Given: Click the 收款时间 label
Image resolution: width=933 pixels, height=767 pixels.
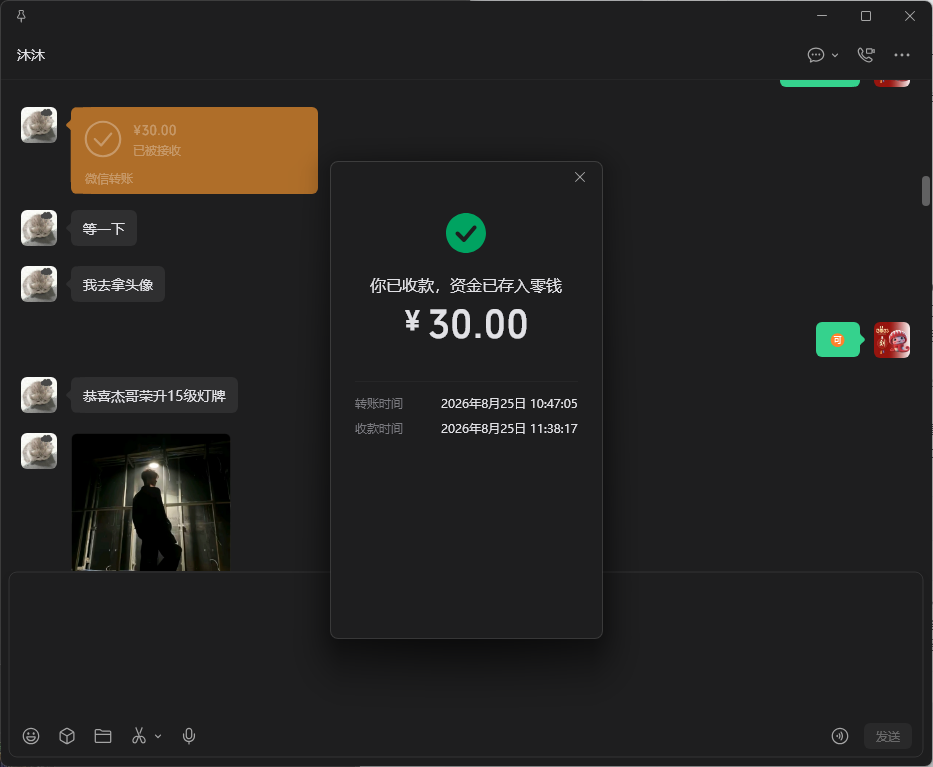Looking at the screenshot, I should [x=379, y=428].
